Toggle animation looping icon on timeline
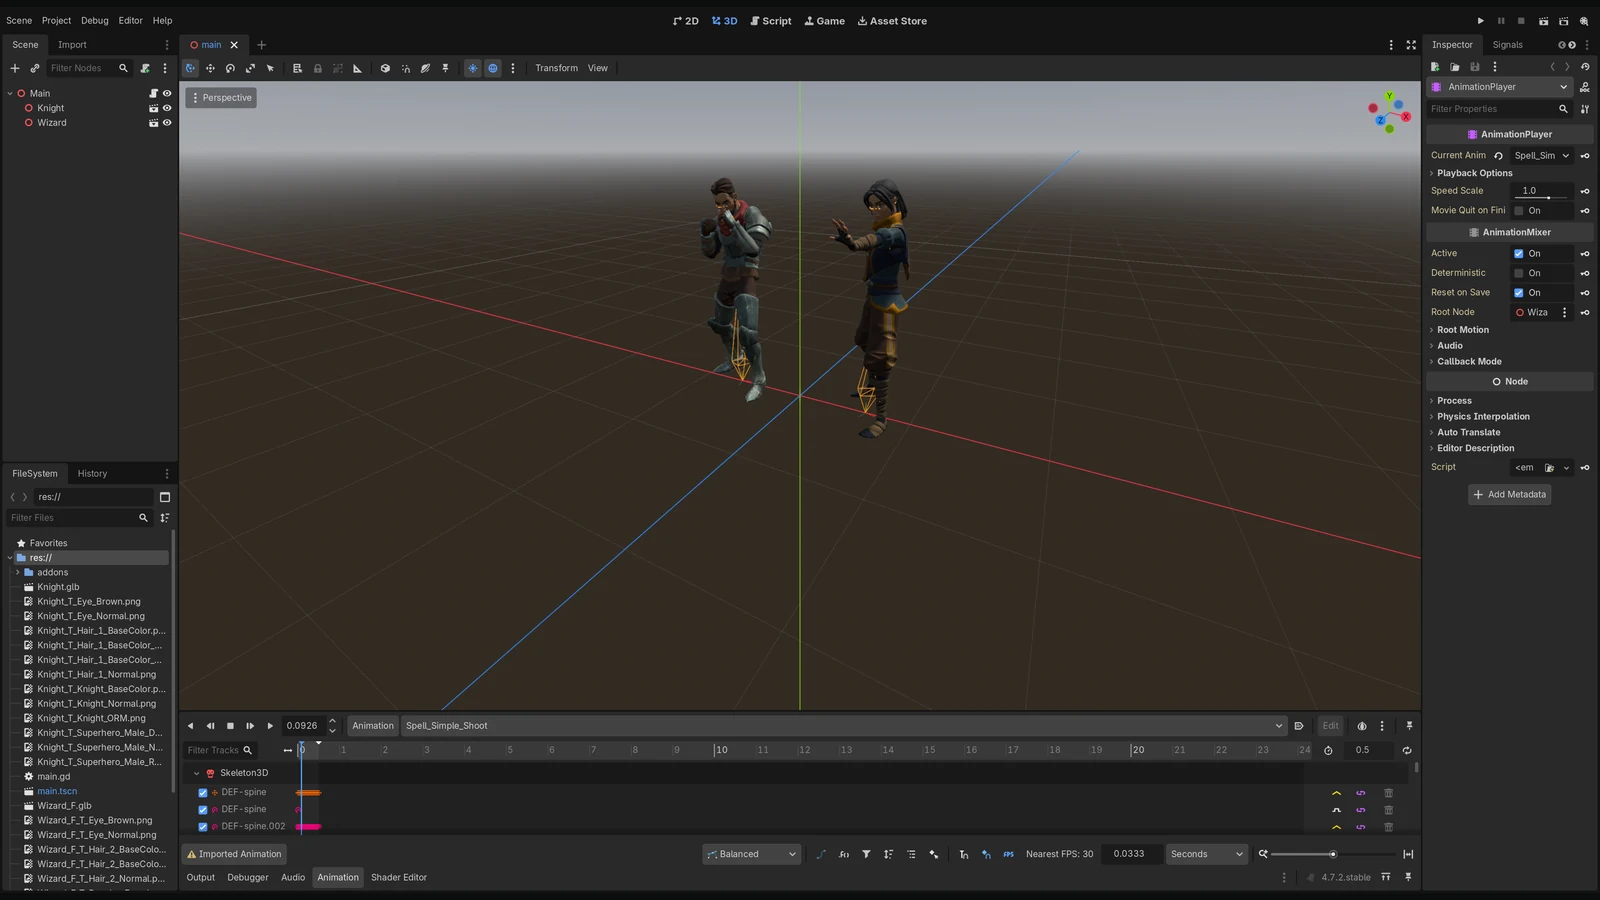1600x900 pixels. click(1407, 750)
